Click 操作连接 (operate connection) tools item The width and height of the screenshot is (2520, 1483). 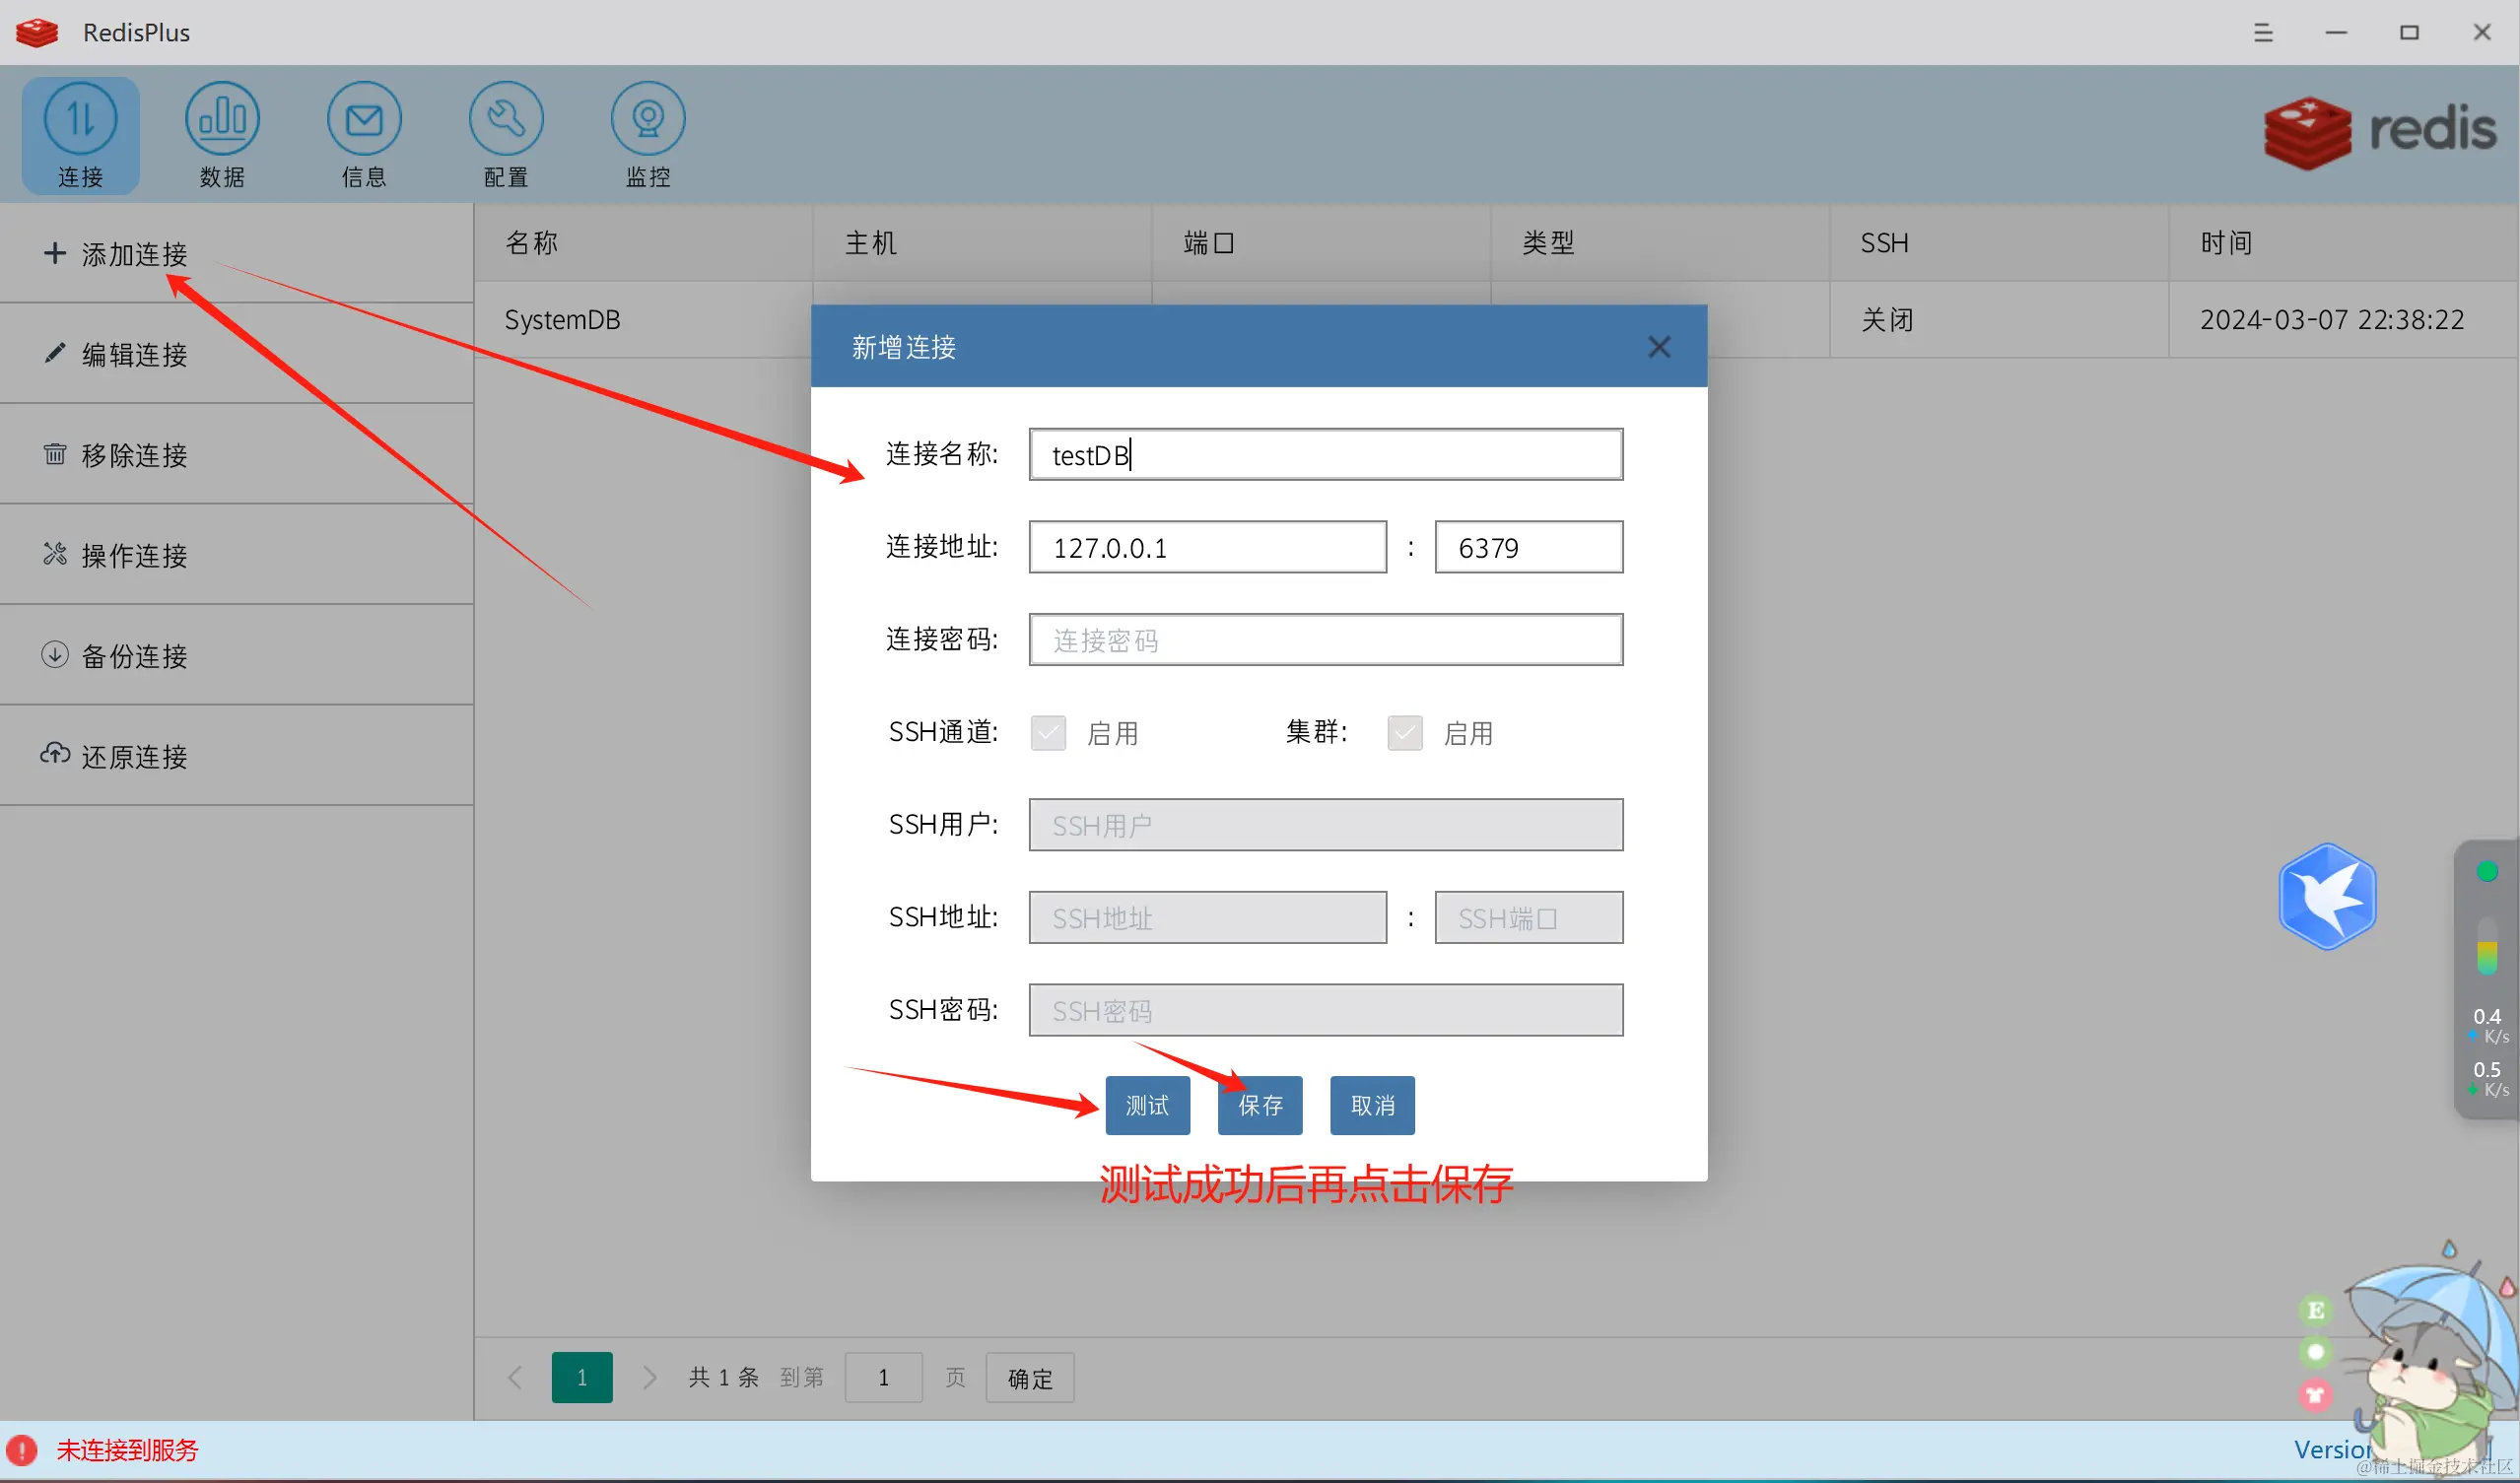pyautogui.click(x=134, y=555)
